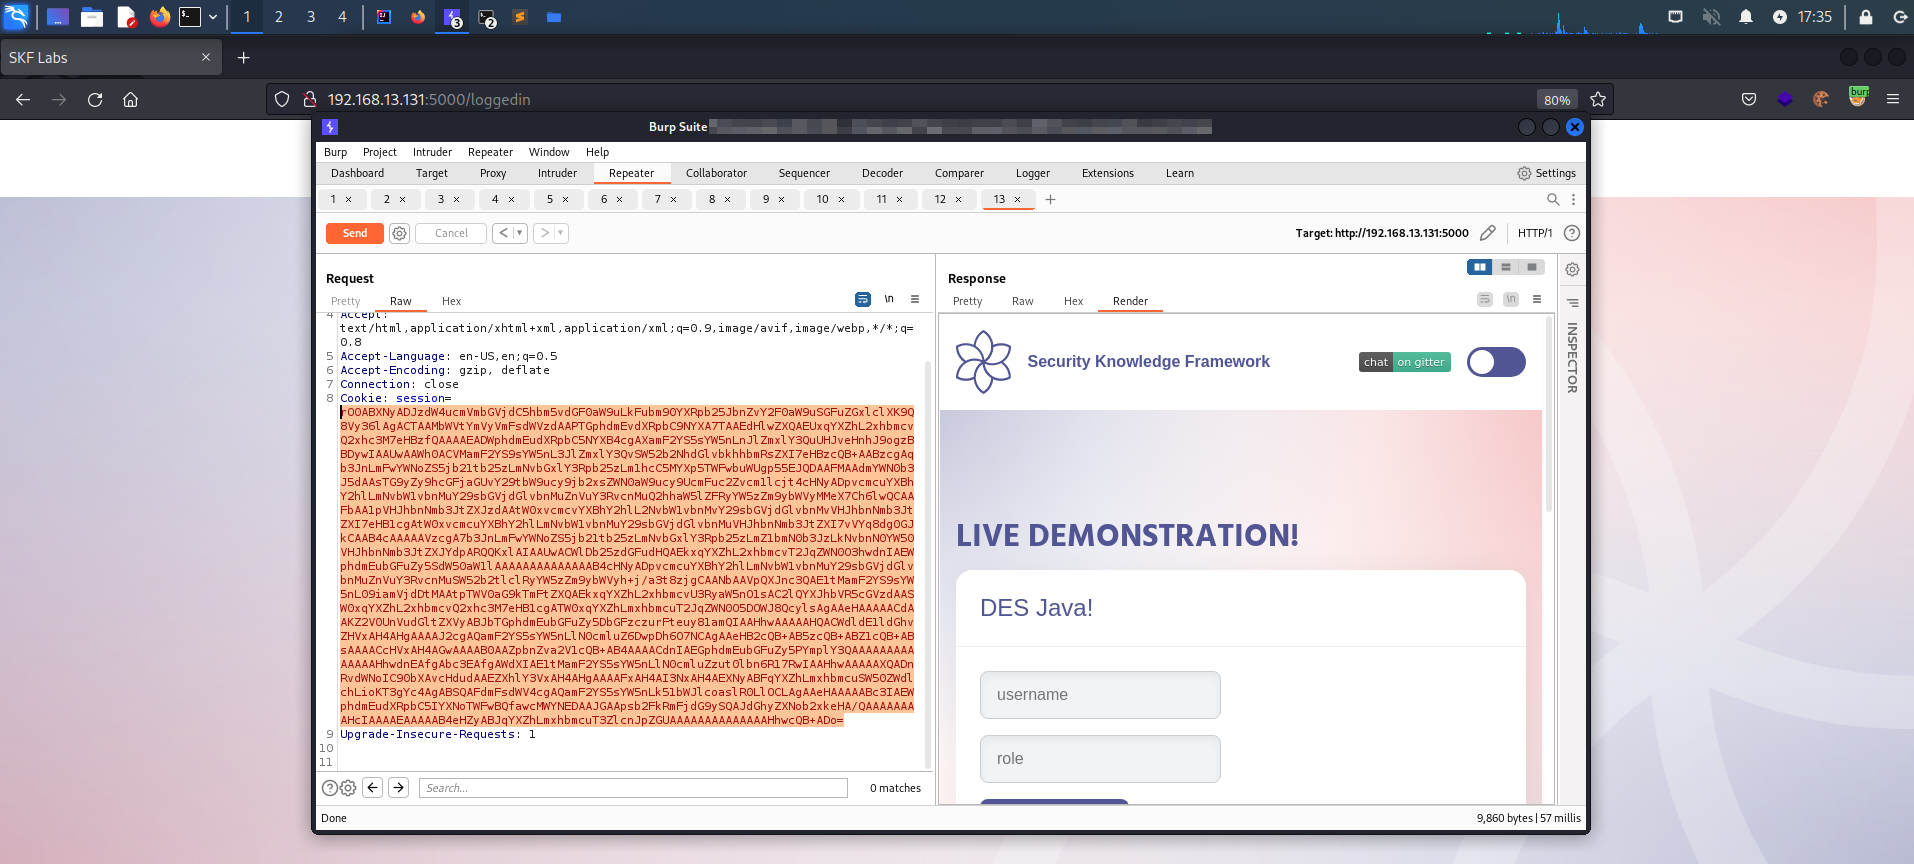Select response Raw view
The width and height of the screenshot is (1914, 864).
(x=1022, y=301)
